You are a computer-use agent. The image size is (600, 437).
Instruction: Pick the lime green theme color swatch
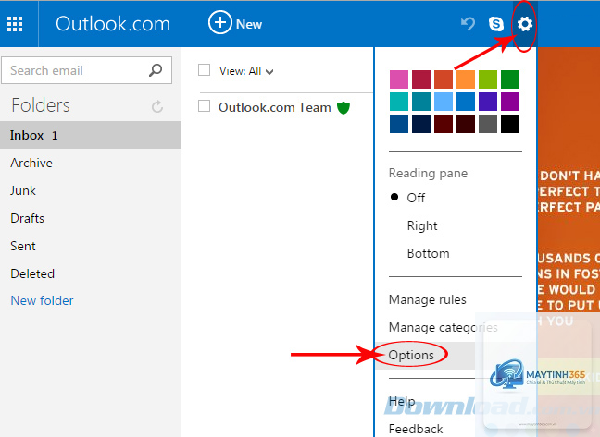tap(488, 79)
